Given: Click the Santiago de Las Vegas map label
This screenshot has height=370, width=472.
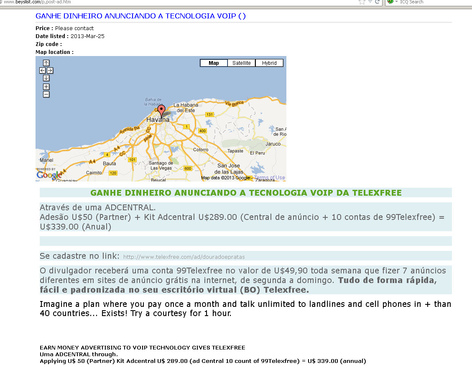Looking at the screenshot, I should (x=161, y=165).
